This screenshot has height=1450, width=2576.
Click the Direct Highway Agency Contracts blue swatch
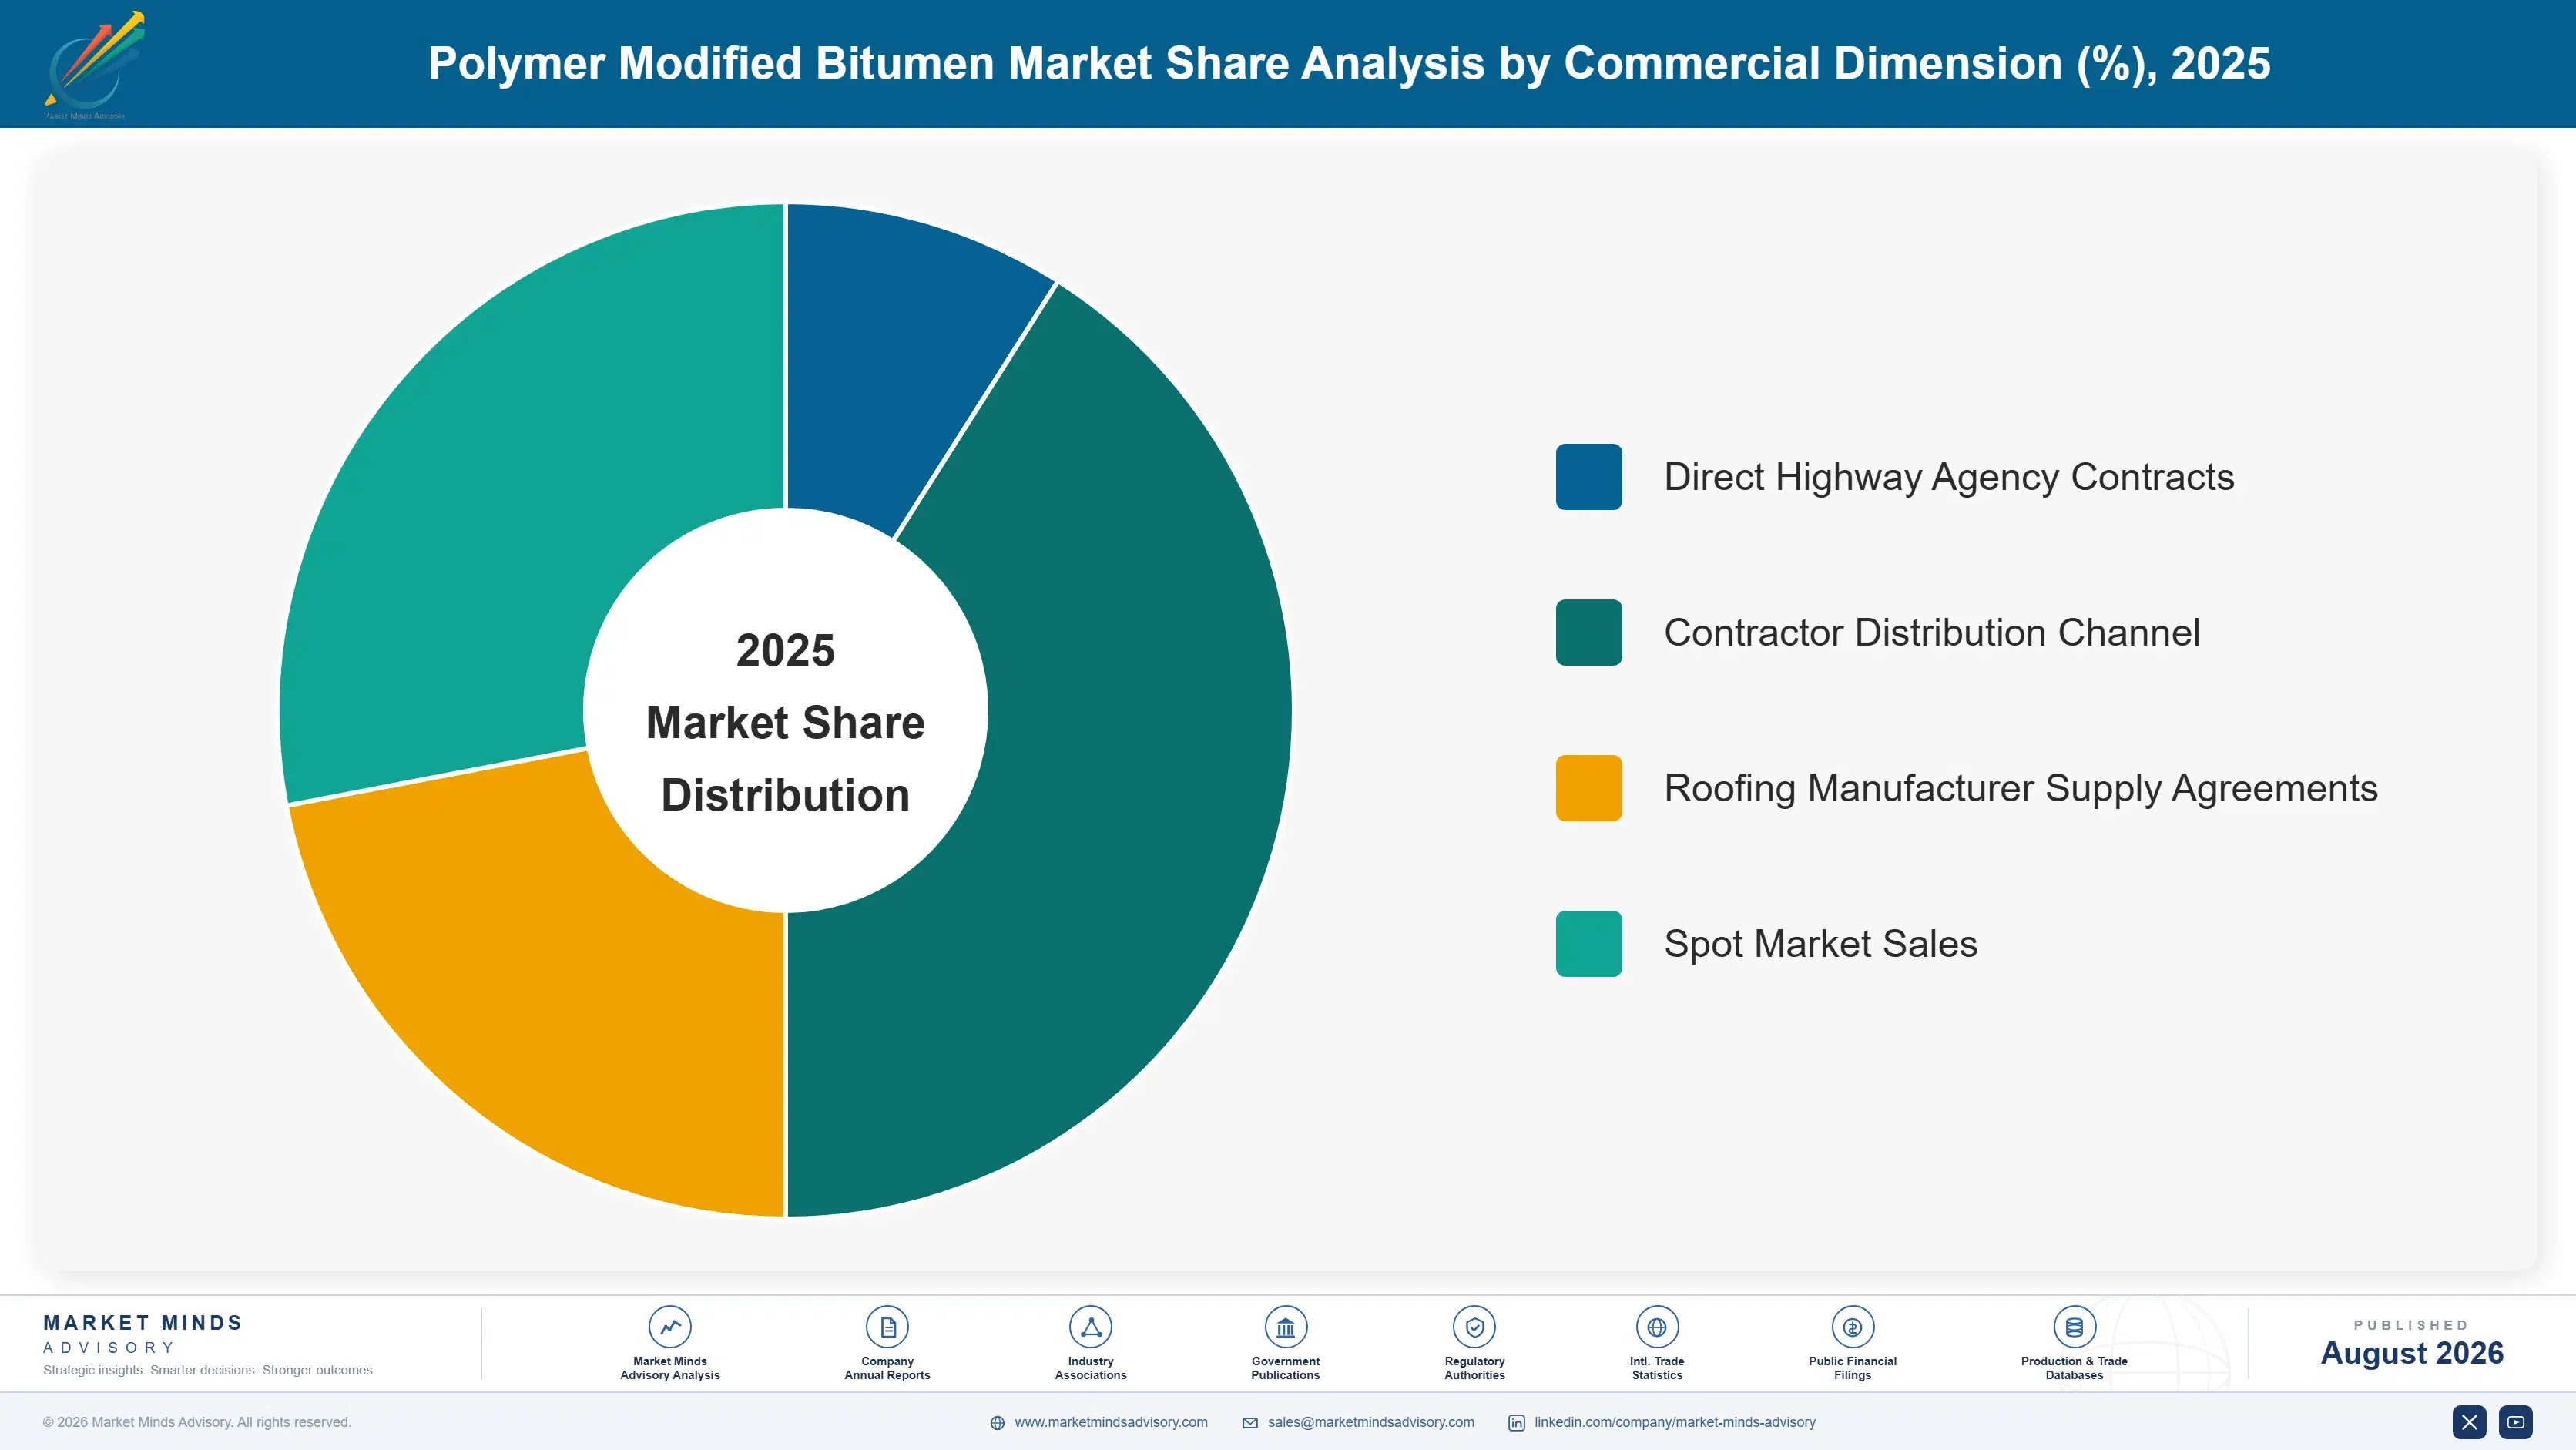[x=1589, y=477]
